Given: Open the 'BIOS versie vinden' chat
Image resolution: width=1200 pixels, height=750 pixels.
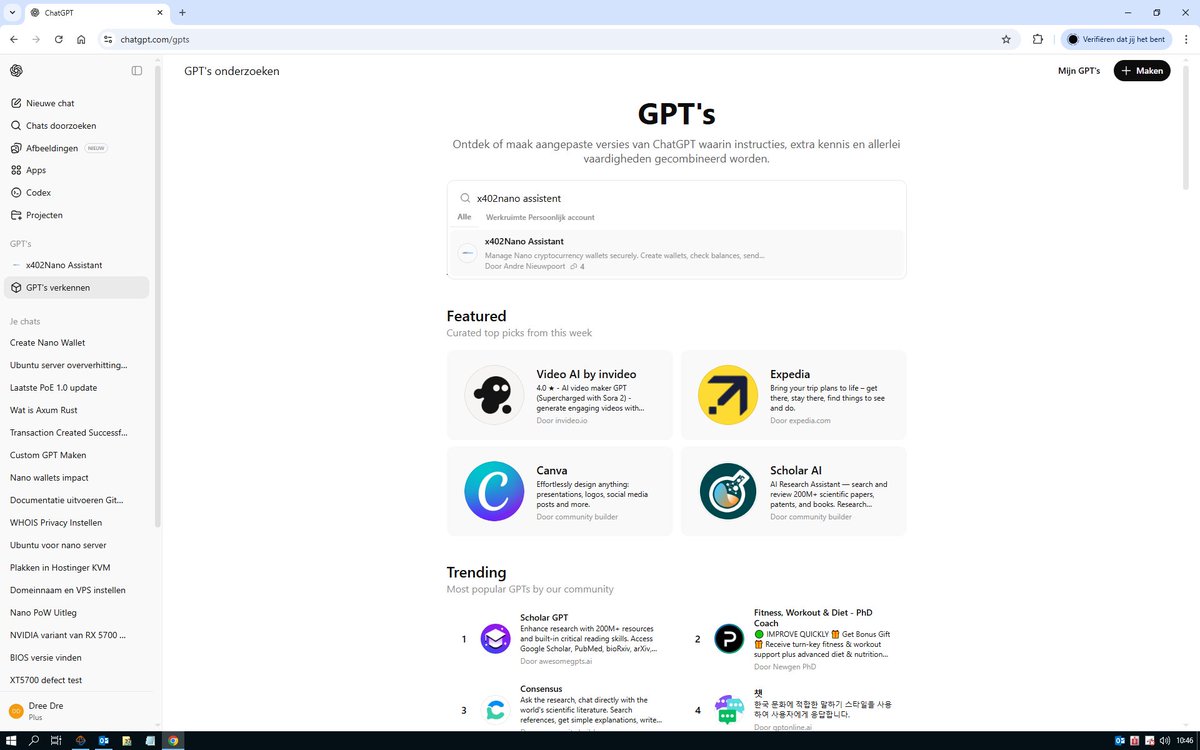Looking at the screenshot, I should (77, 658).
